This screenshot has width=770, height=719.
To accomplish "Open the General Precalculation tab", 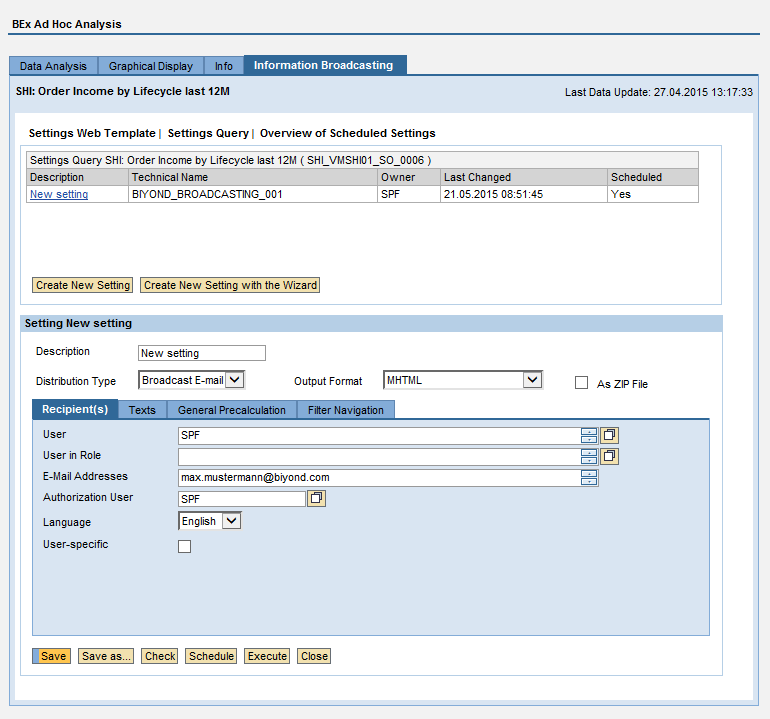I will click(x=231, y=410).
